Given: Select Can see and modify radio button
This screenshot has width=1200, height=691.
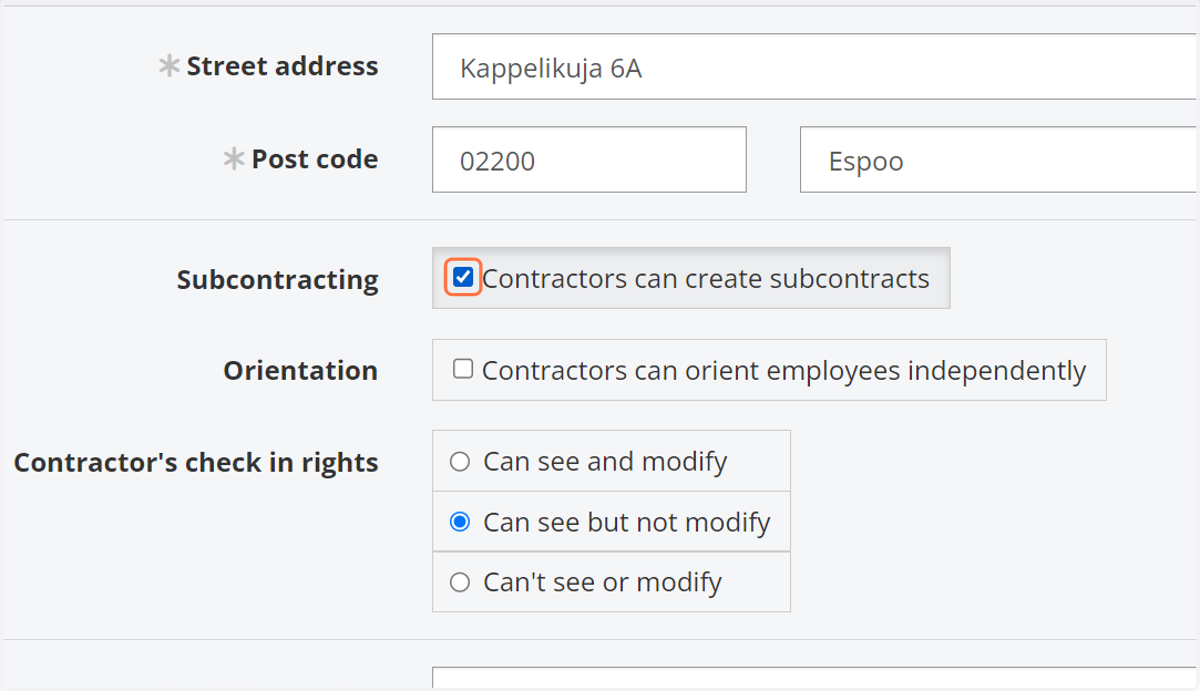Looking at the screenshot, I should coord(460,462).
